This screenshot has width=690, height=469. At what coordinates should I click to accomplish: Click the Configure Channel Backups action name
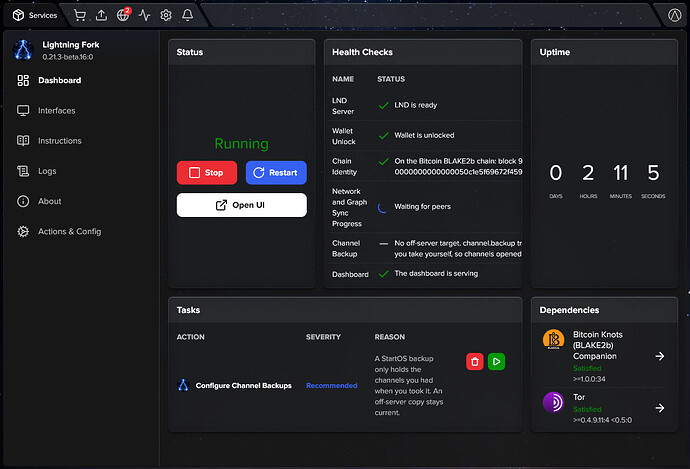(x=243, y=385)
